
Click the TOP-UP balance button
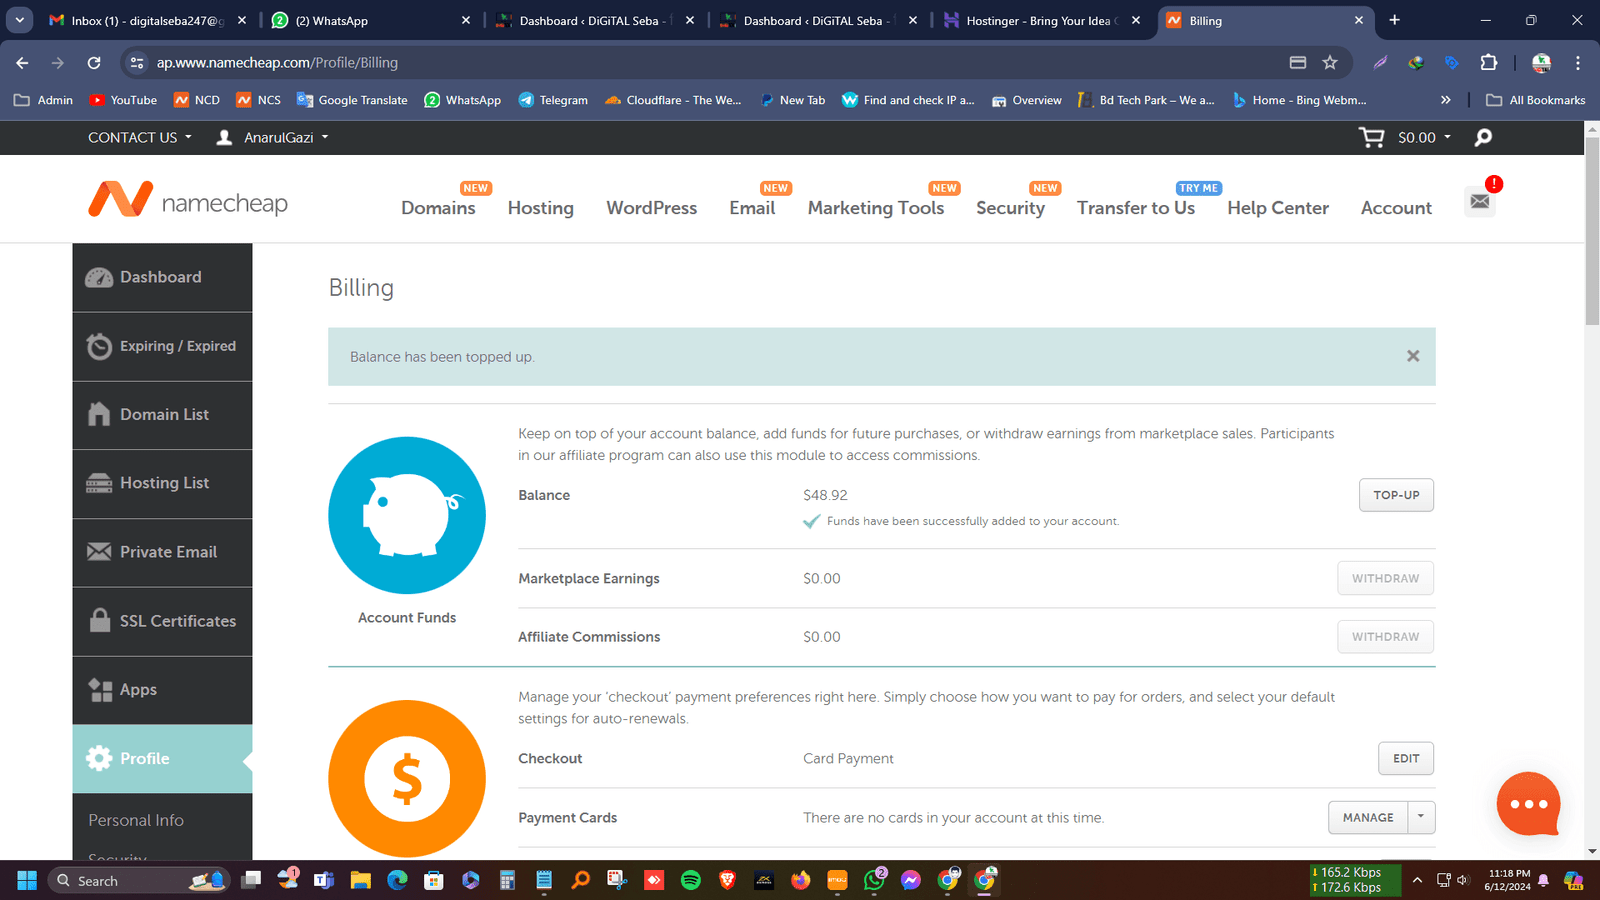point(1396,495)
